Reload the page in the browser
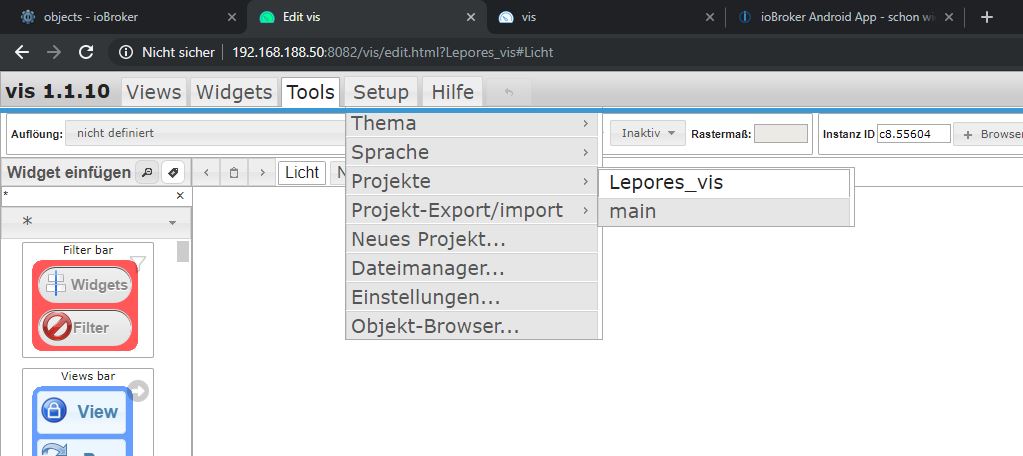 click(86, 52)
